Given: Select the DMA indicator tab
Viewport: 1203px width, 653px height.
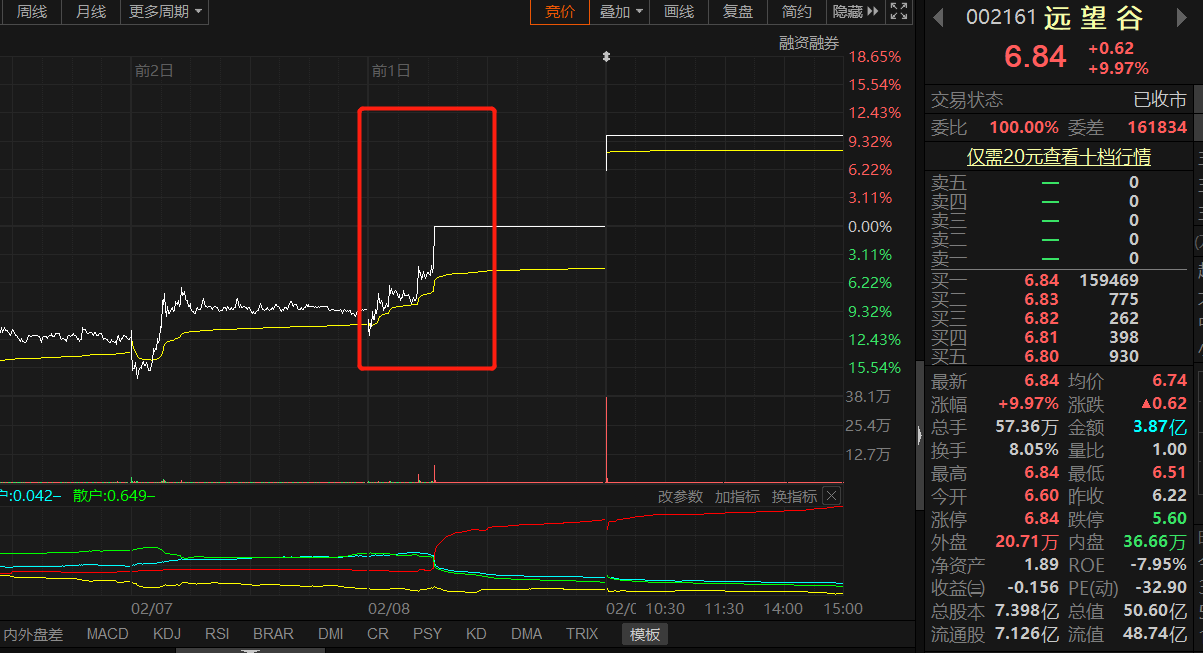Looking at the screenshot, I should (x=526, y=634).
